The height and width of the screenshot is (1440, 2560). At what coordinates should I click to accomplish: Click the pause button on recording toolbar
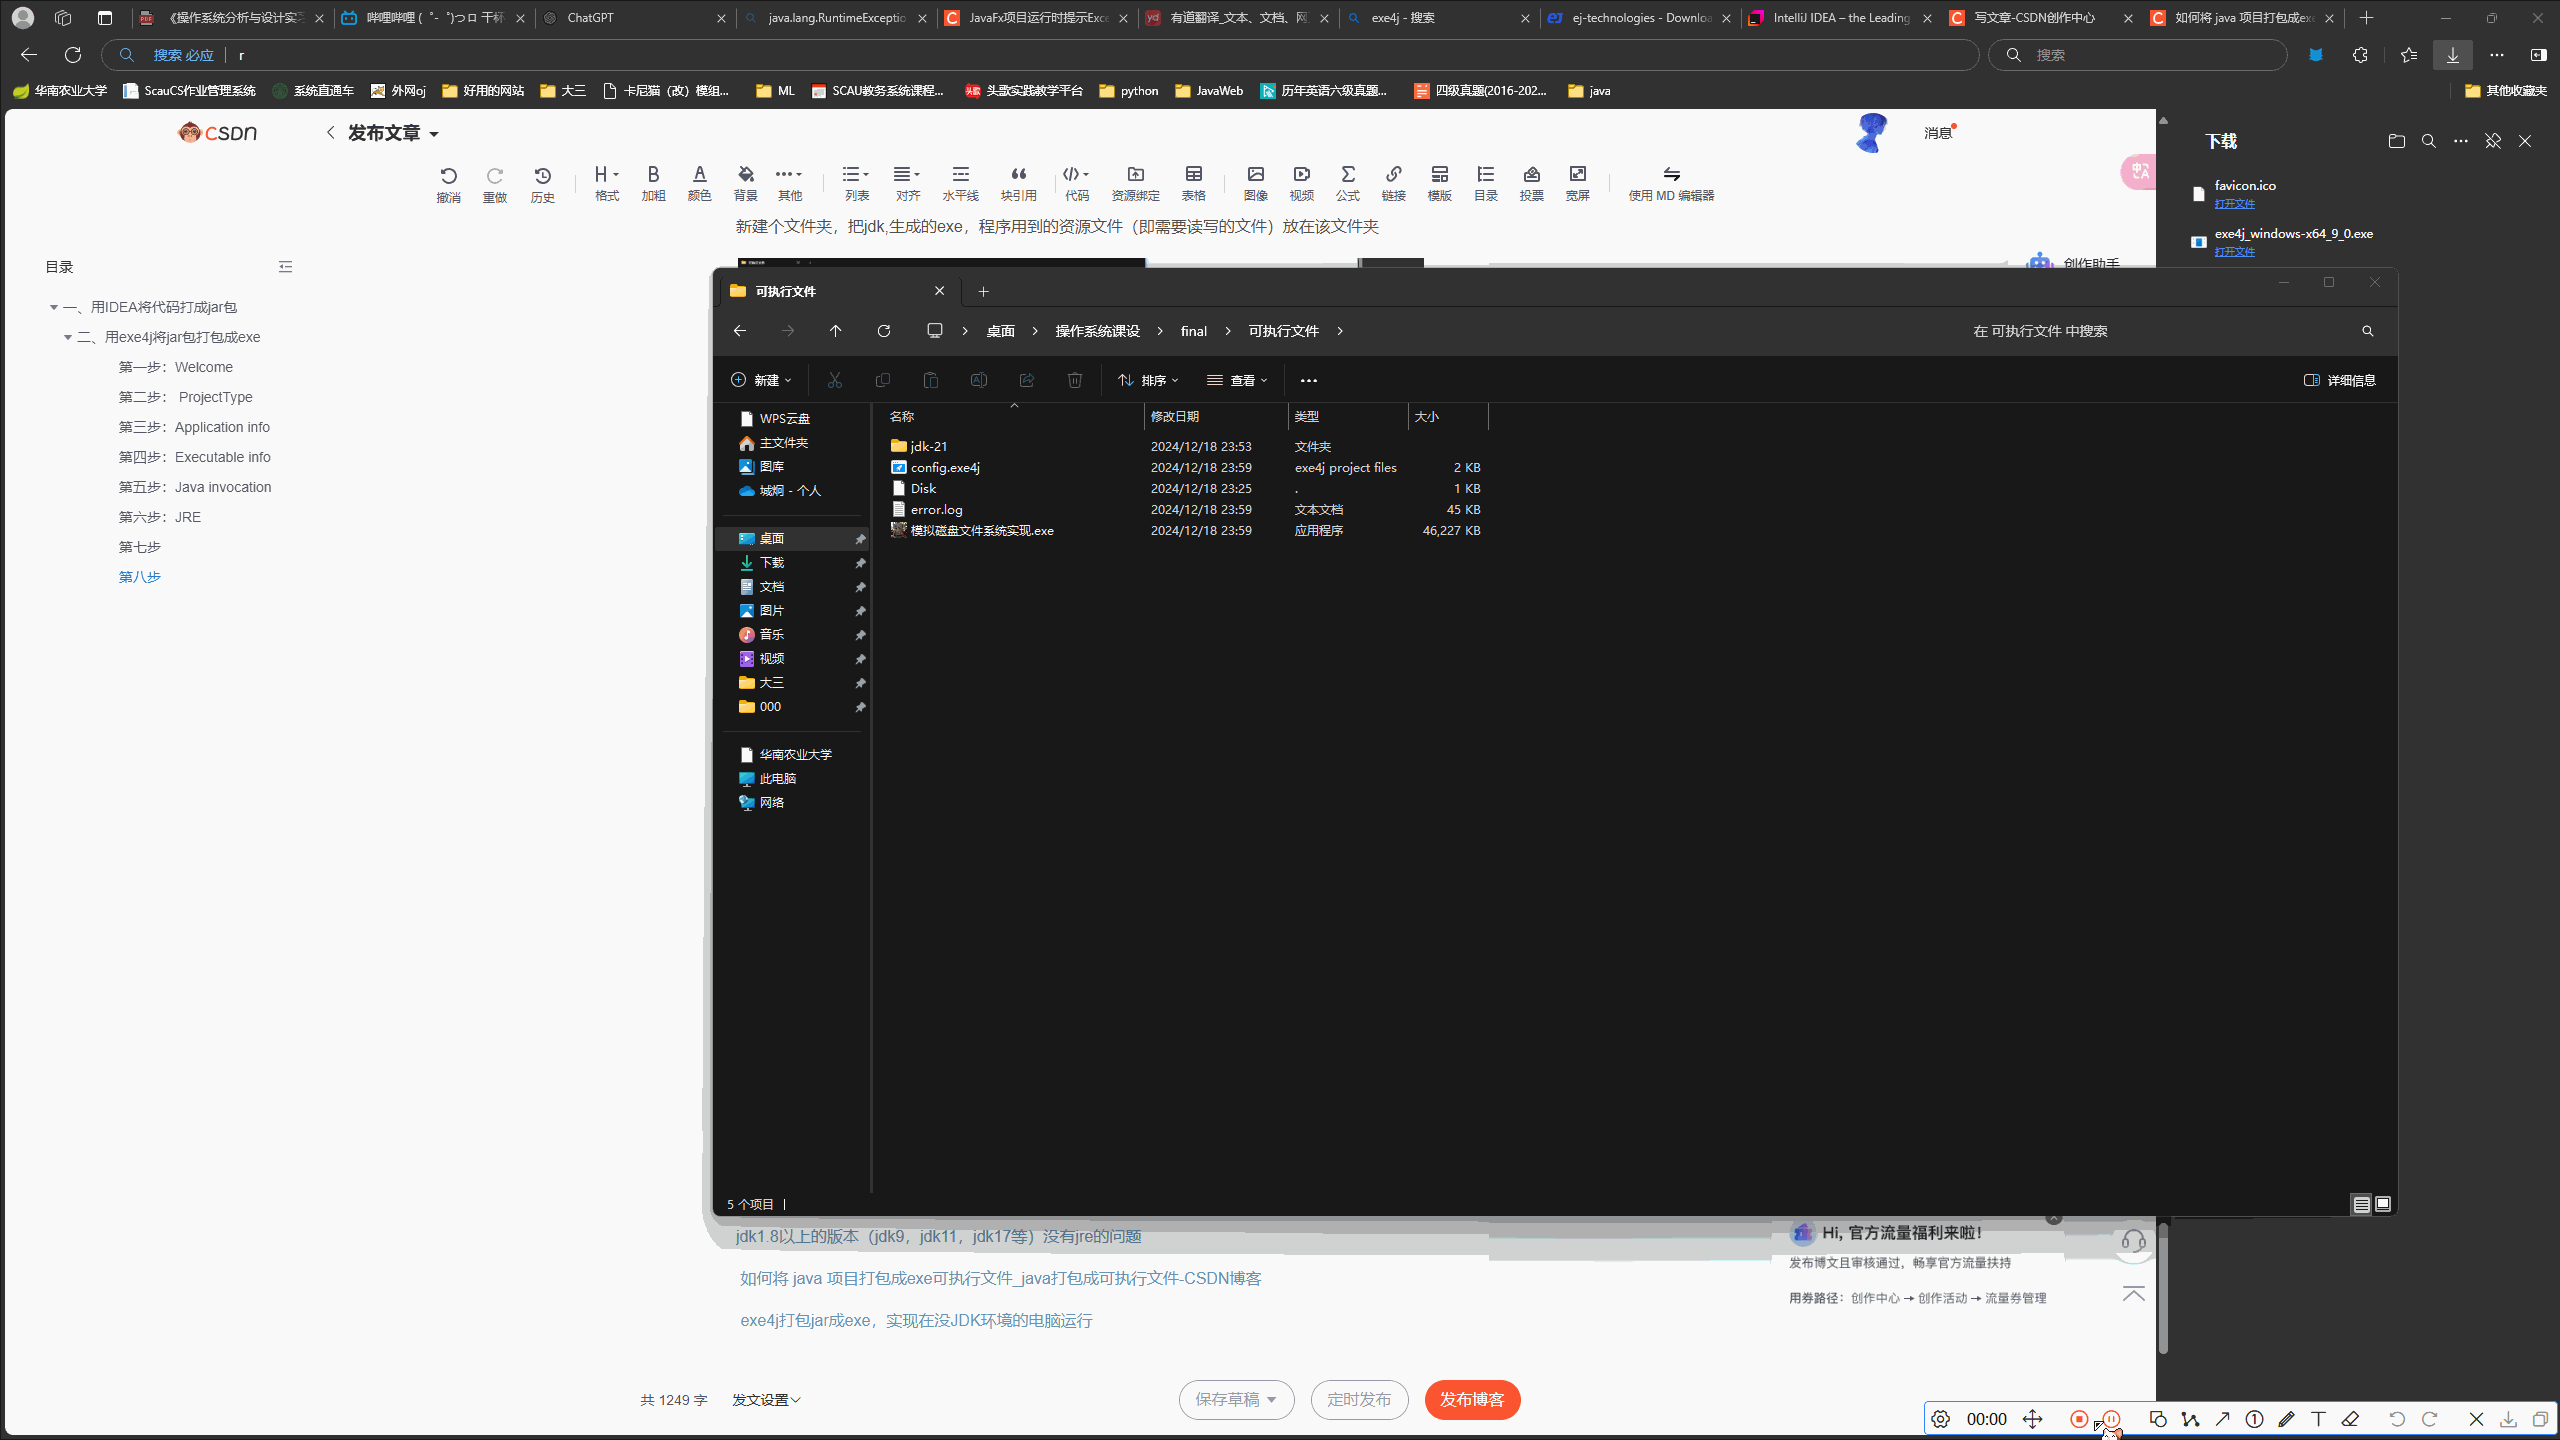[2111, 1419]
